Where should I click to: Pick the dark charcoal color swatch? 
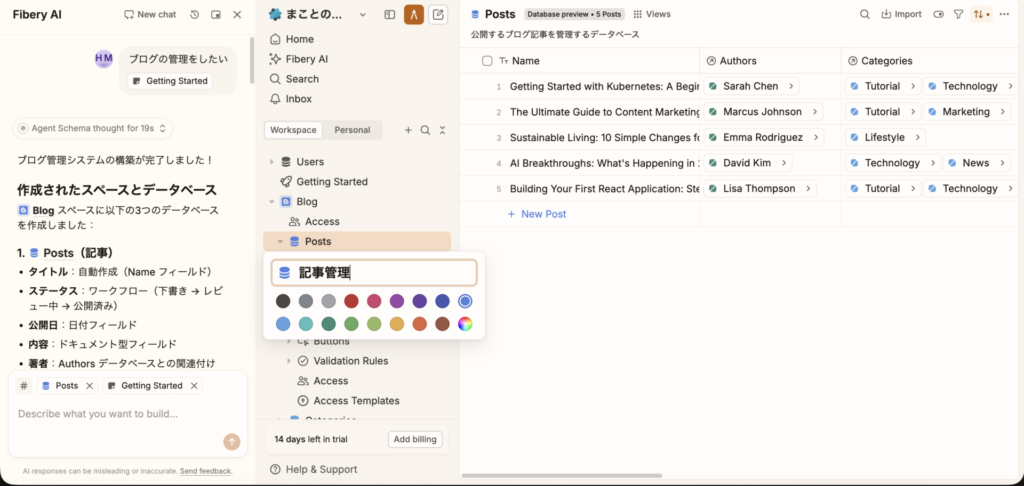(x=283, y=301)
